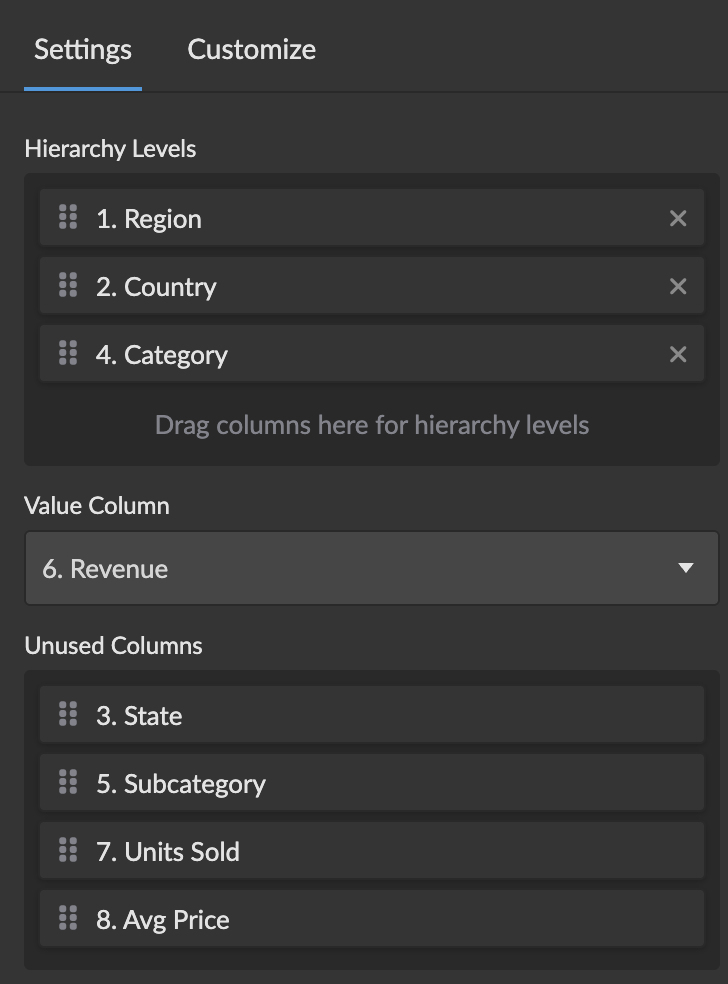Click the 2. Country hierarchy level

[x=300, y=286]
